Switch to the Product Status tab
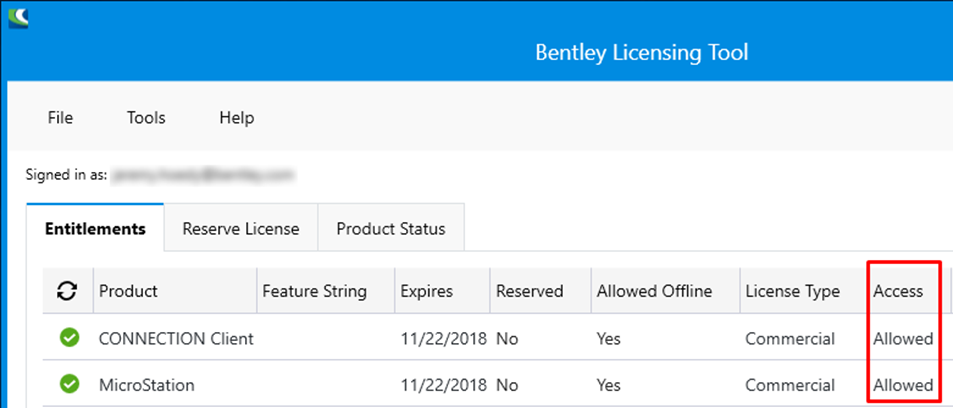This screenshot has width=953, height=408. click(390, 228)
